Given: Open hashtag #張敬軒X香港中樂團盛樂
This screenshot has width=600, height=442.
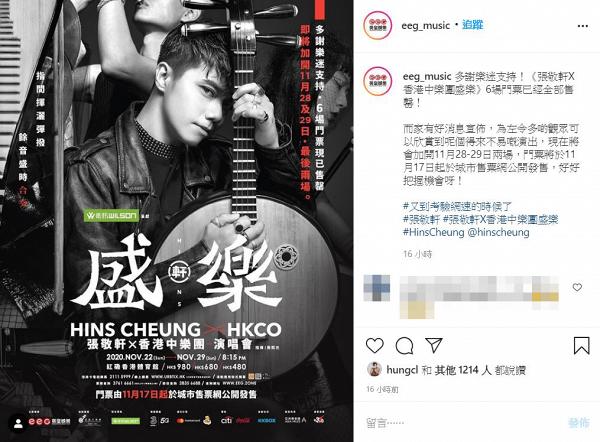Looking at the screenshot, I should coord(500,219).
